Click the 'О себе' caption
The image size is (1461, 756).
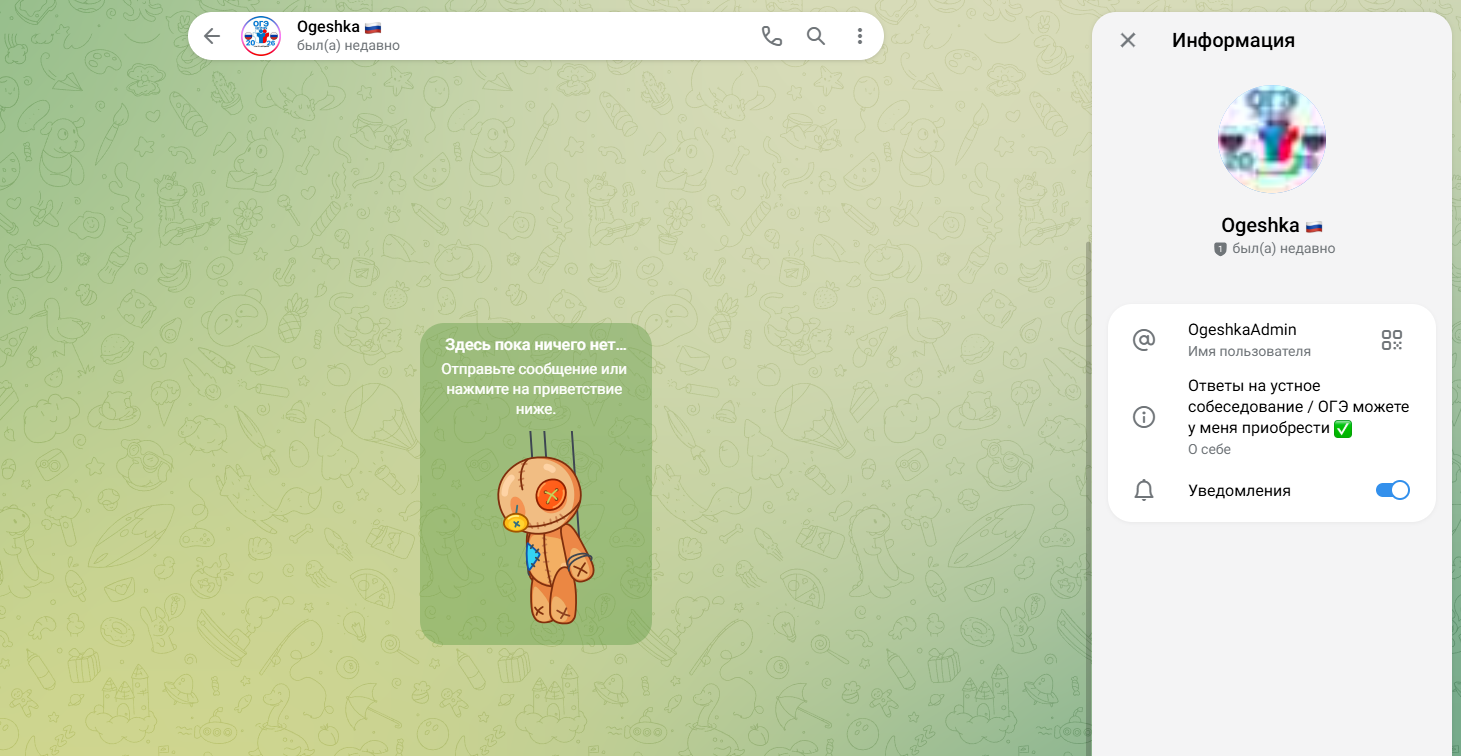[x=1209, y=450]
